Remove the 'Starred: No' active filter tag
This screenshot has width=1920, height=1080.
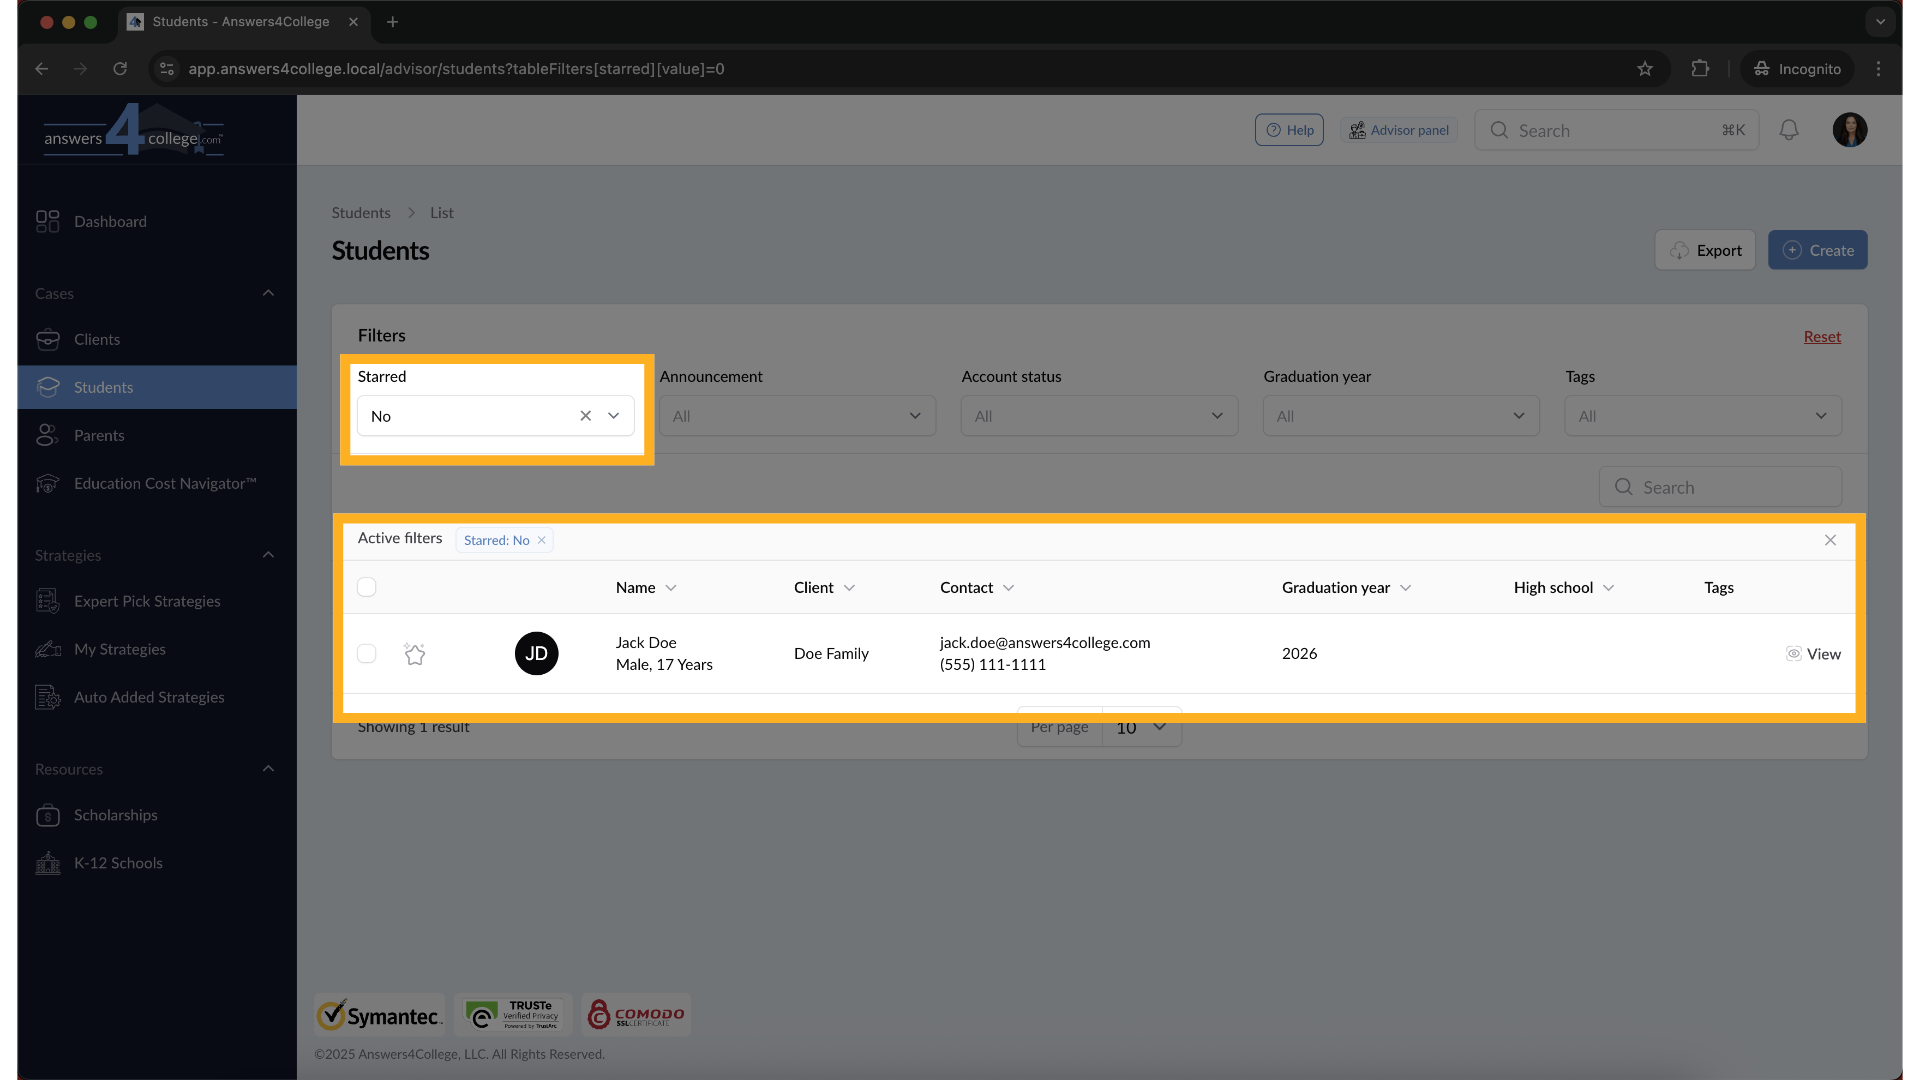point(542,540)
